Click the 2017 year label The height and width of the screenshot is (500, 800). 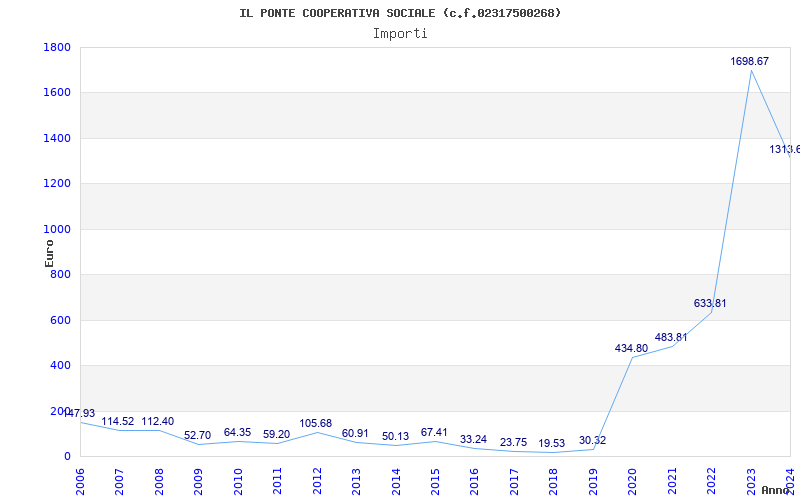(514, 481)
